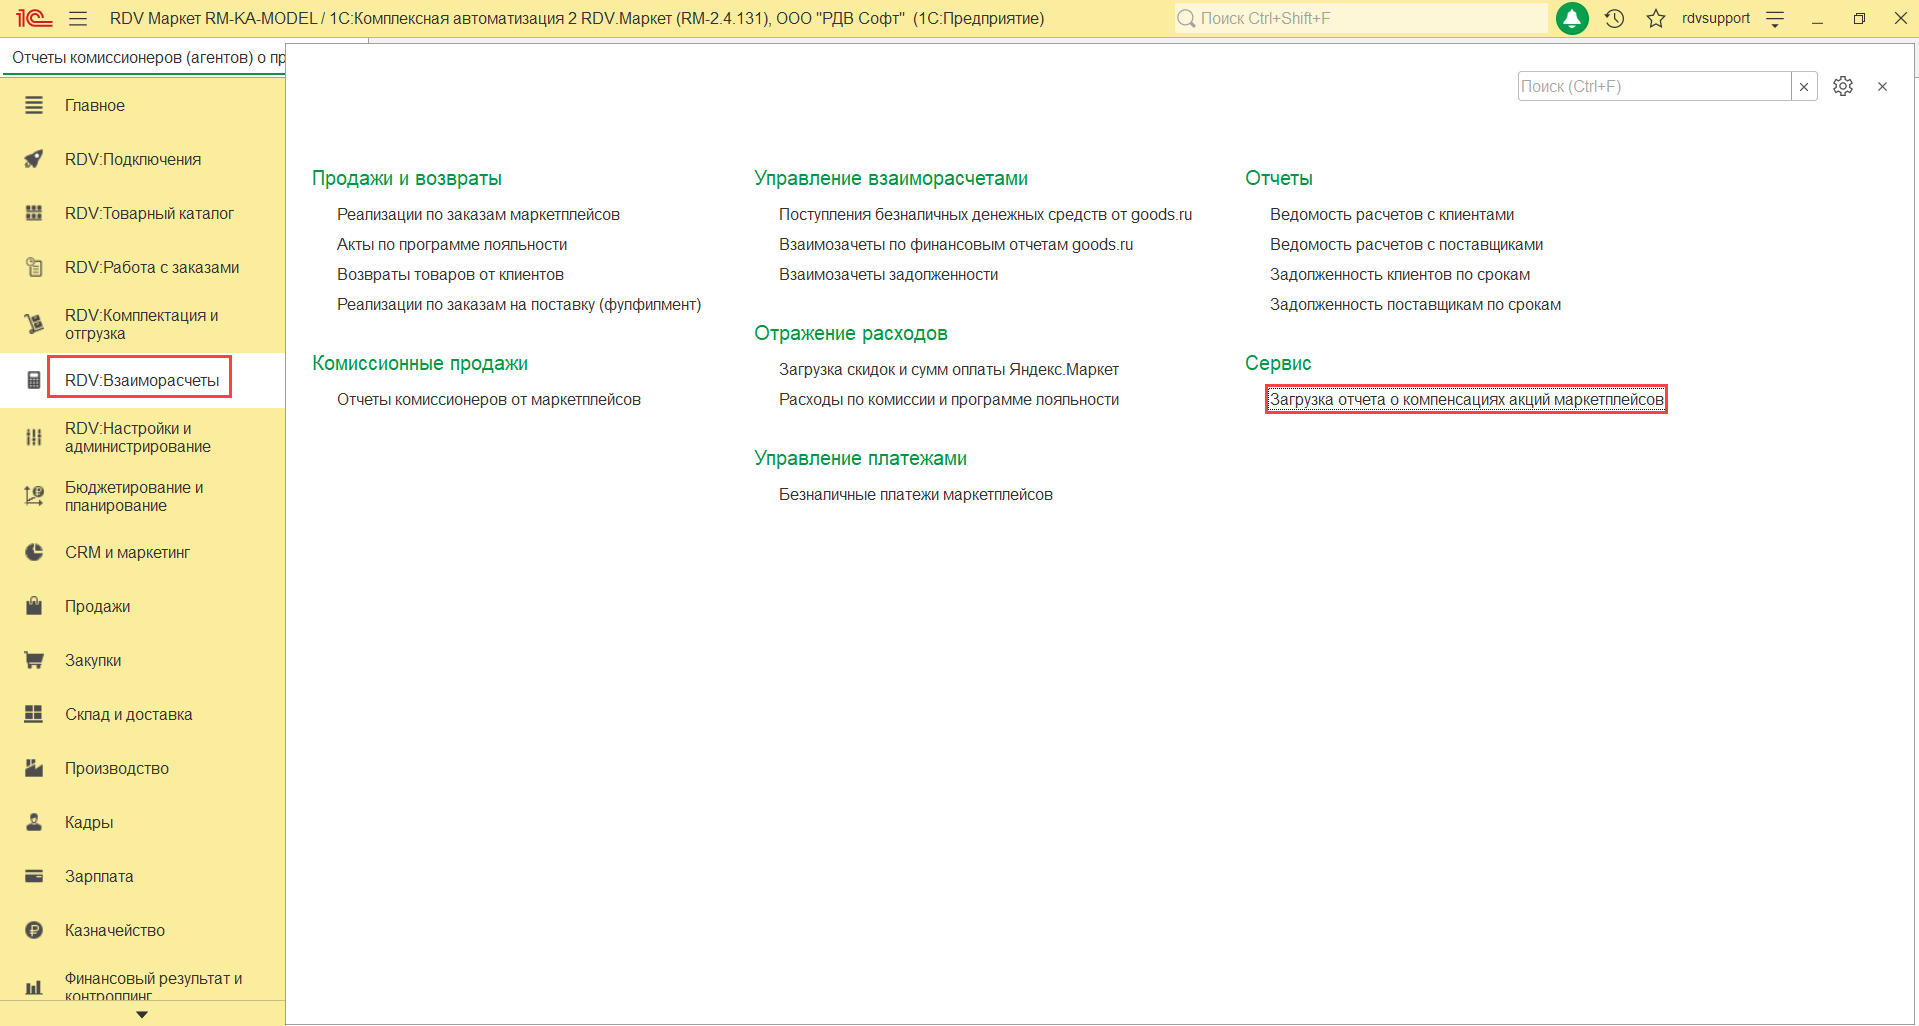This screenshot has width=1919, height=1026.
Task: Select RDV:Взаиморасчеты section
Action: click(142, 380)
